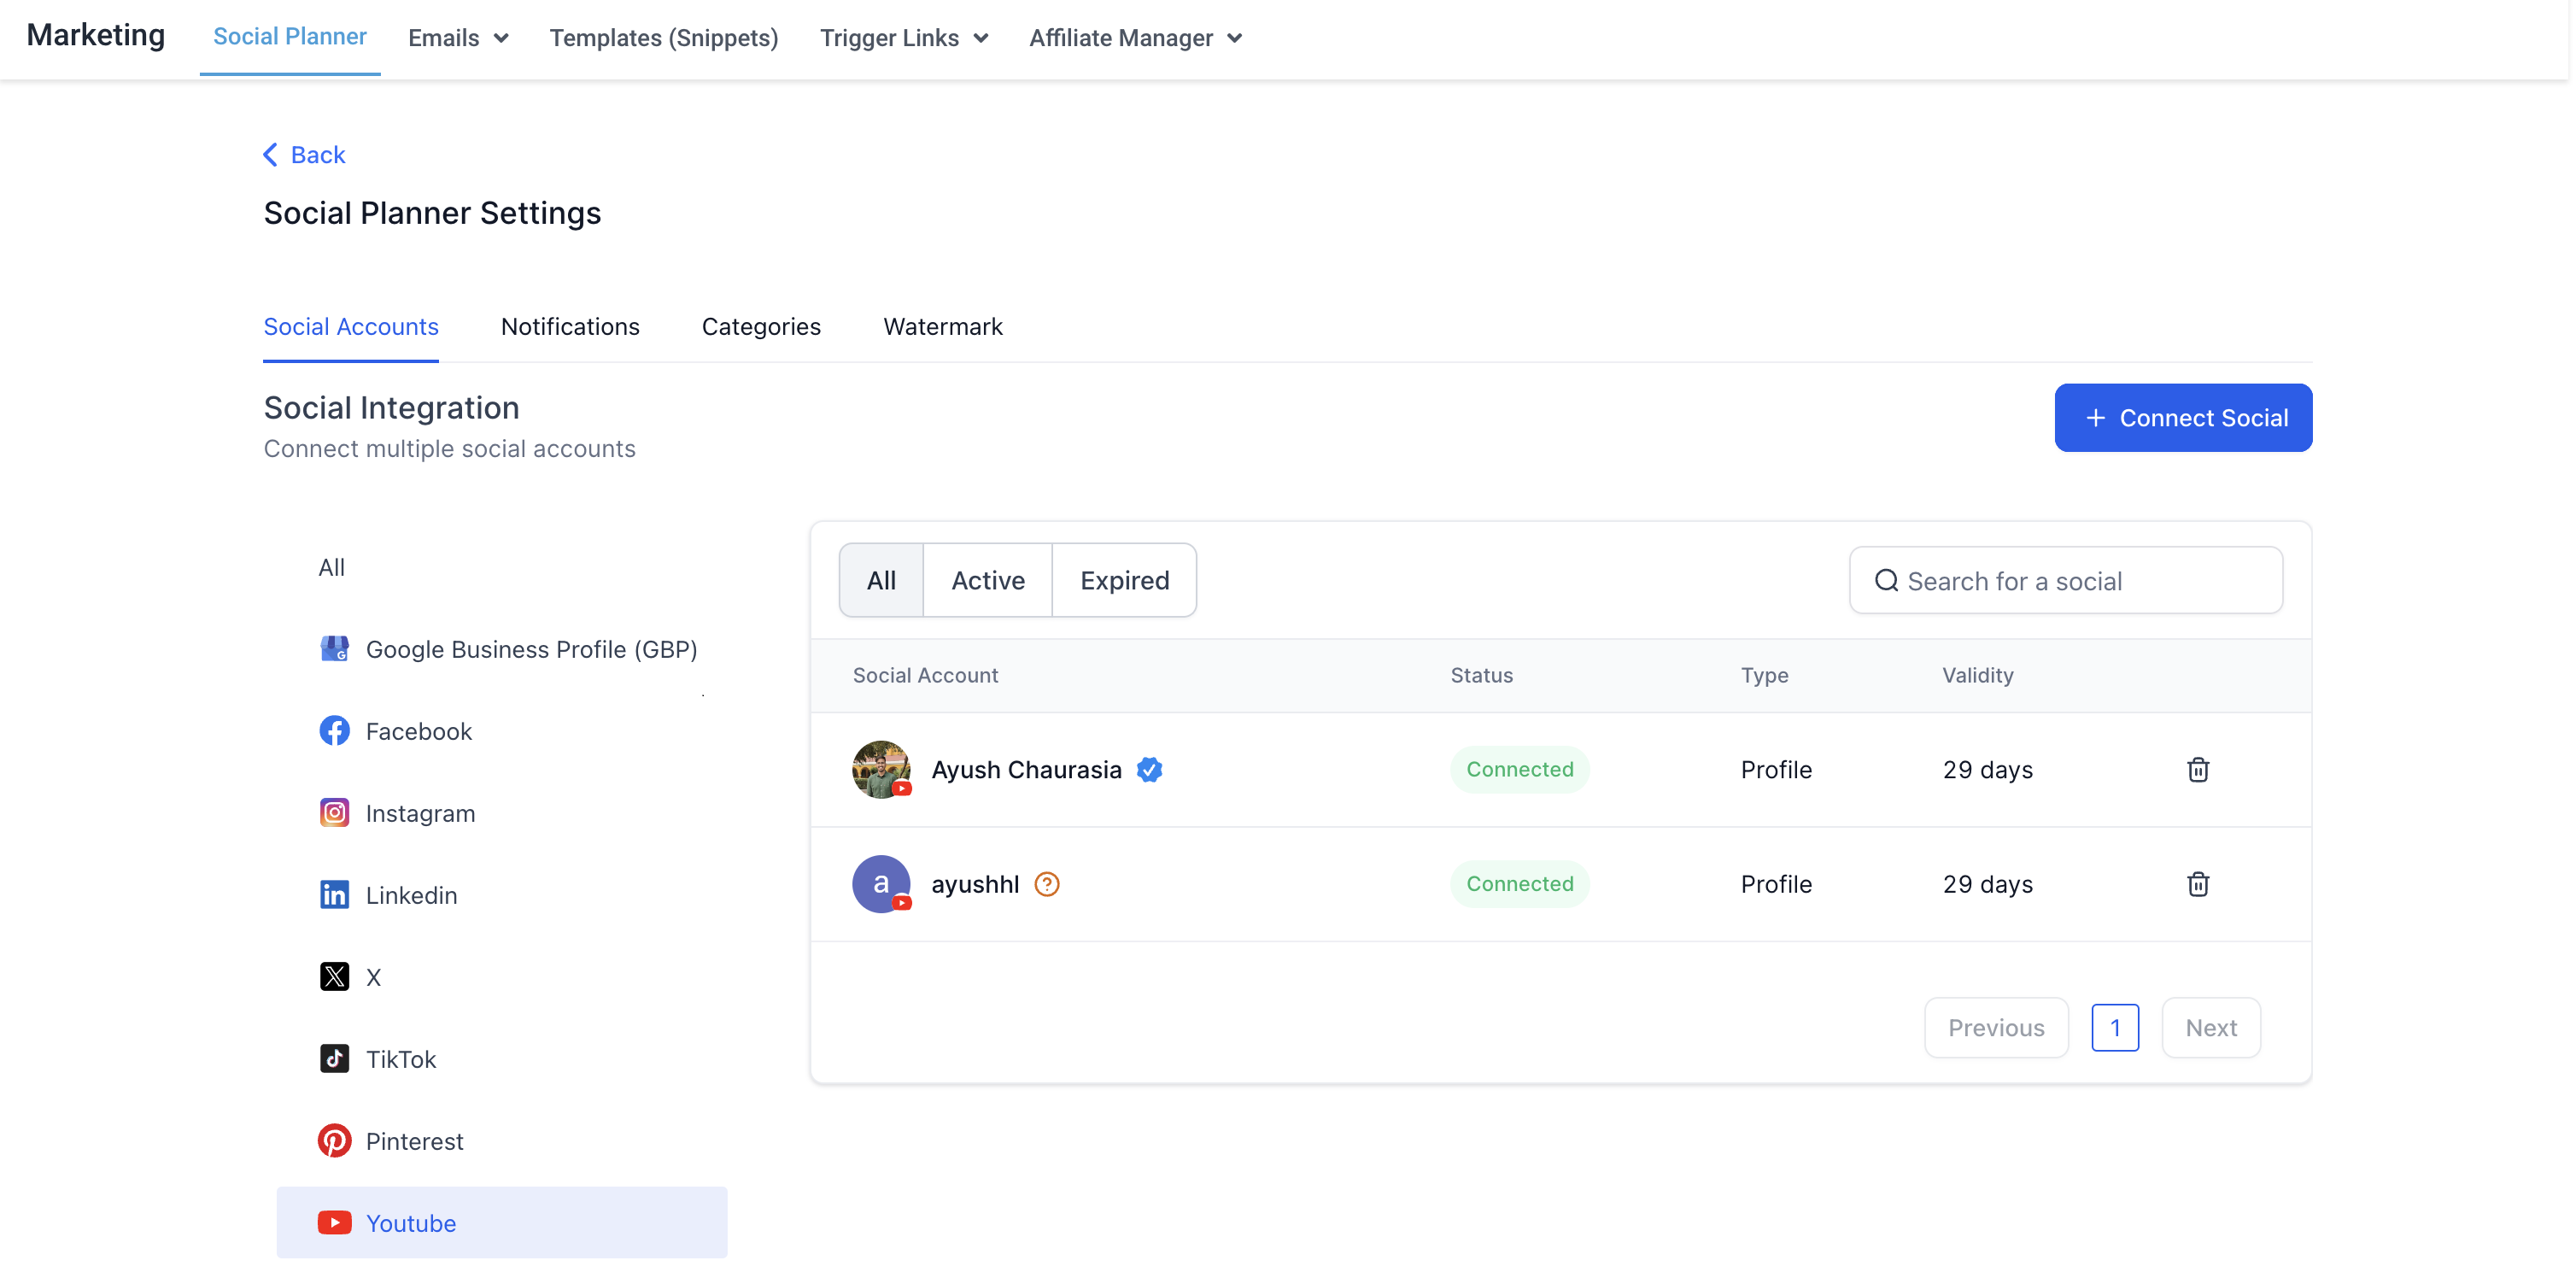
Task: Click the Youtube logo icon
Action: (334, 1223)
